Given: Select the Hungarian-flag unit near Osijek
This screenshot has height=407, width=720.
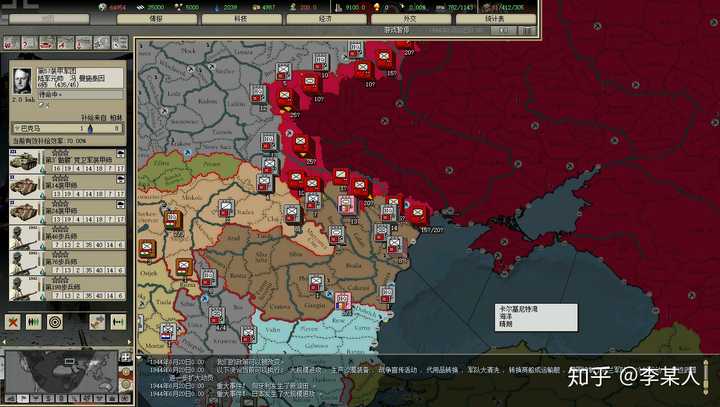Looking at the screenshot, I should pos(147,249).
